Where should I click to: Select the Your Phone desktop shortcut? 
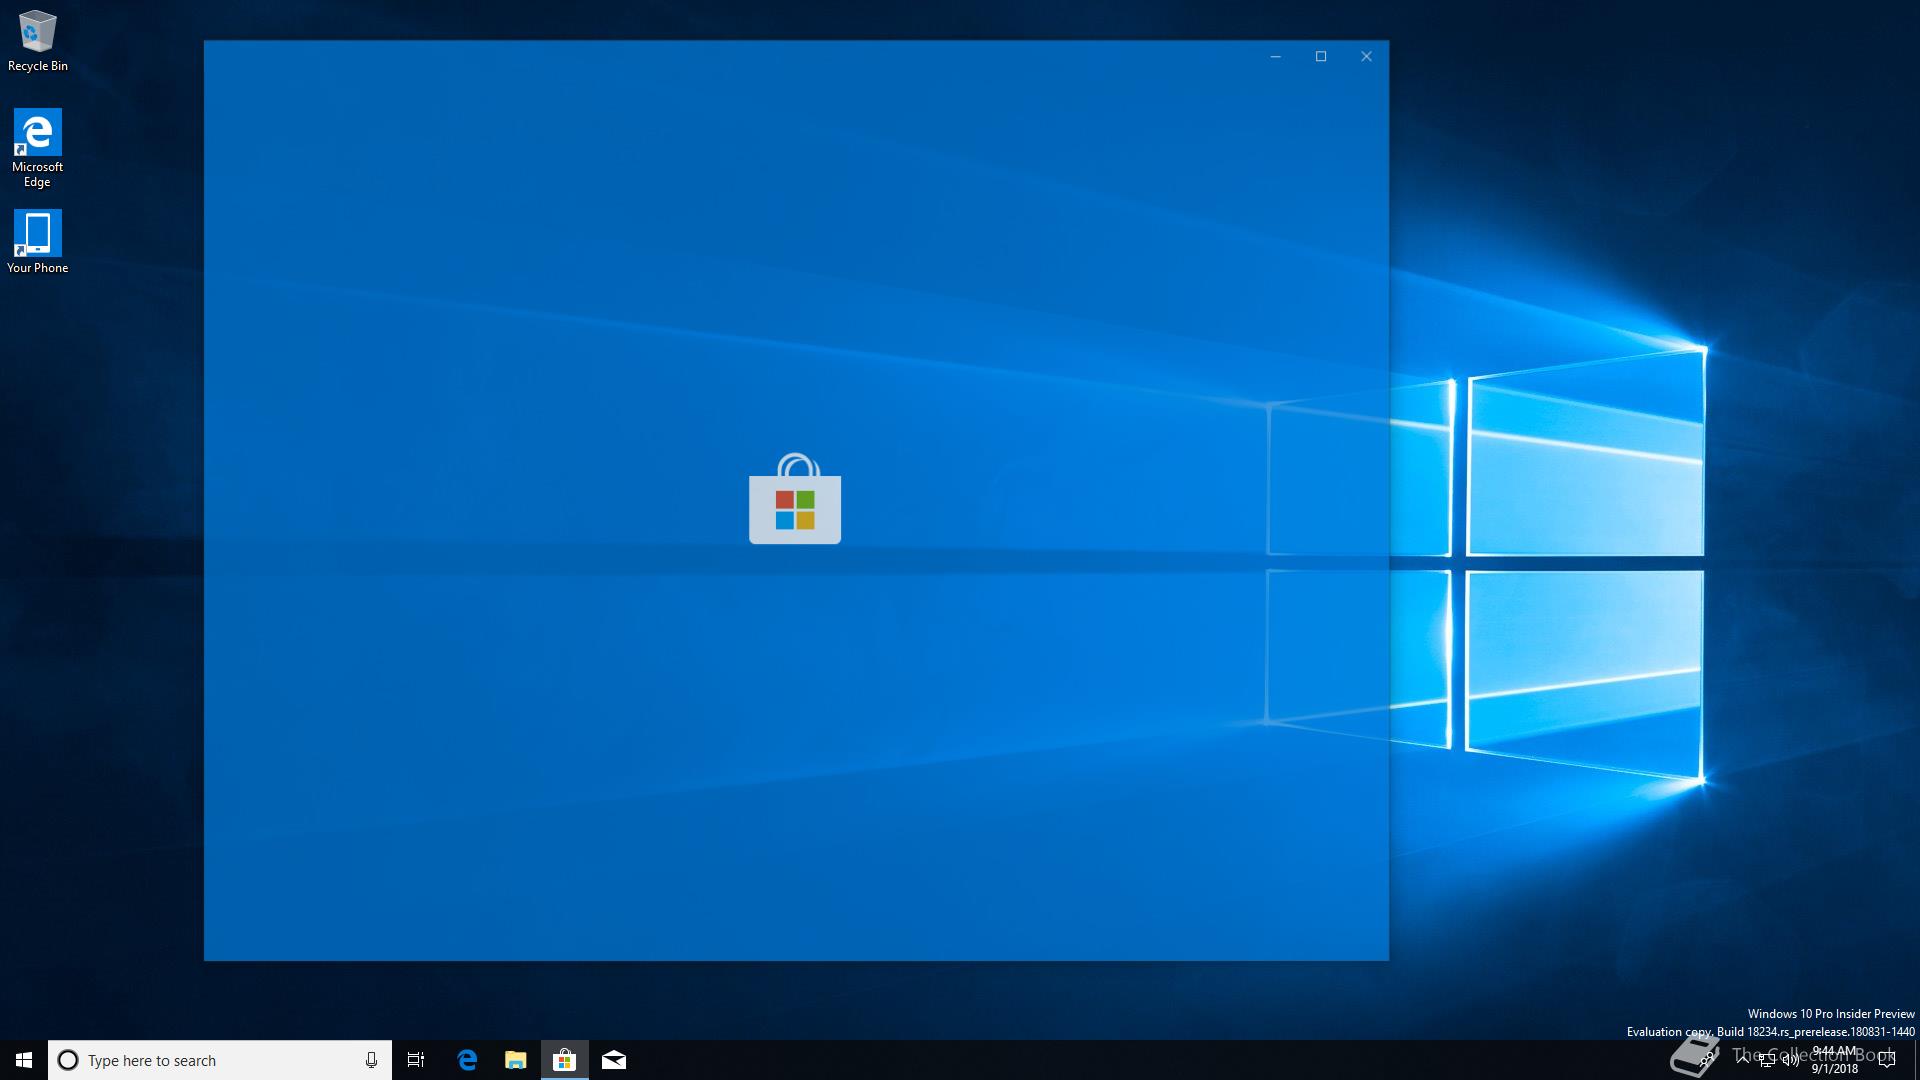[x=37, y=241]
